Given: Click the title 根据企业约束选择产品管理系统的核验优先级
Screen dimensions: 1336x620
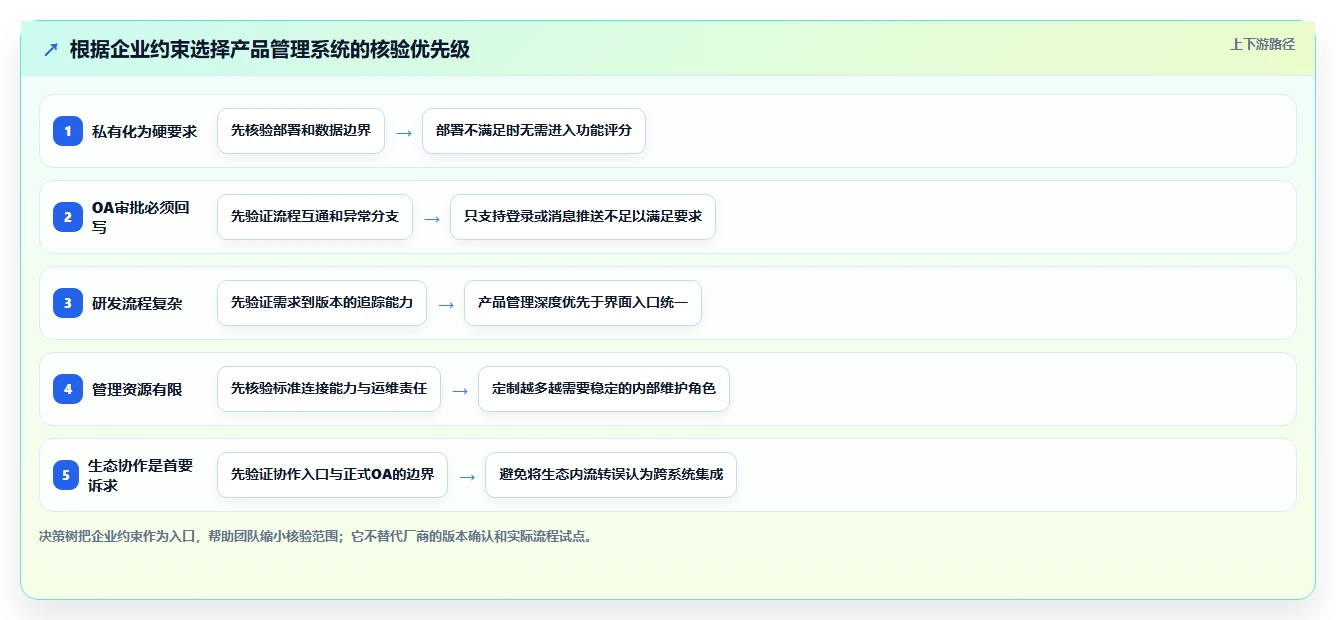Looking at the screenshot, I should click(270, 50).
